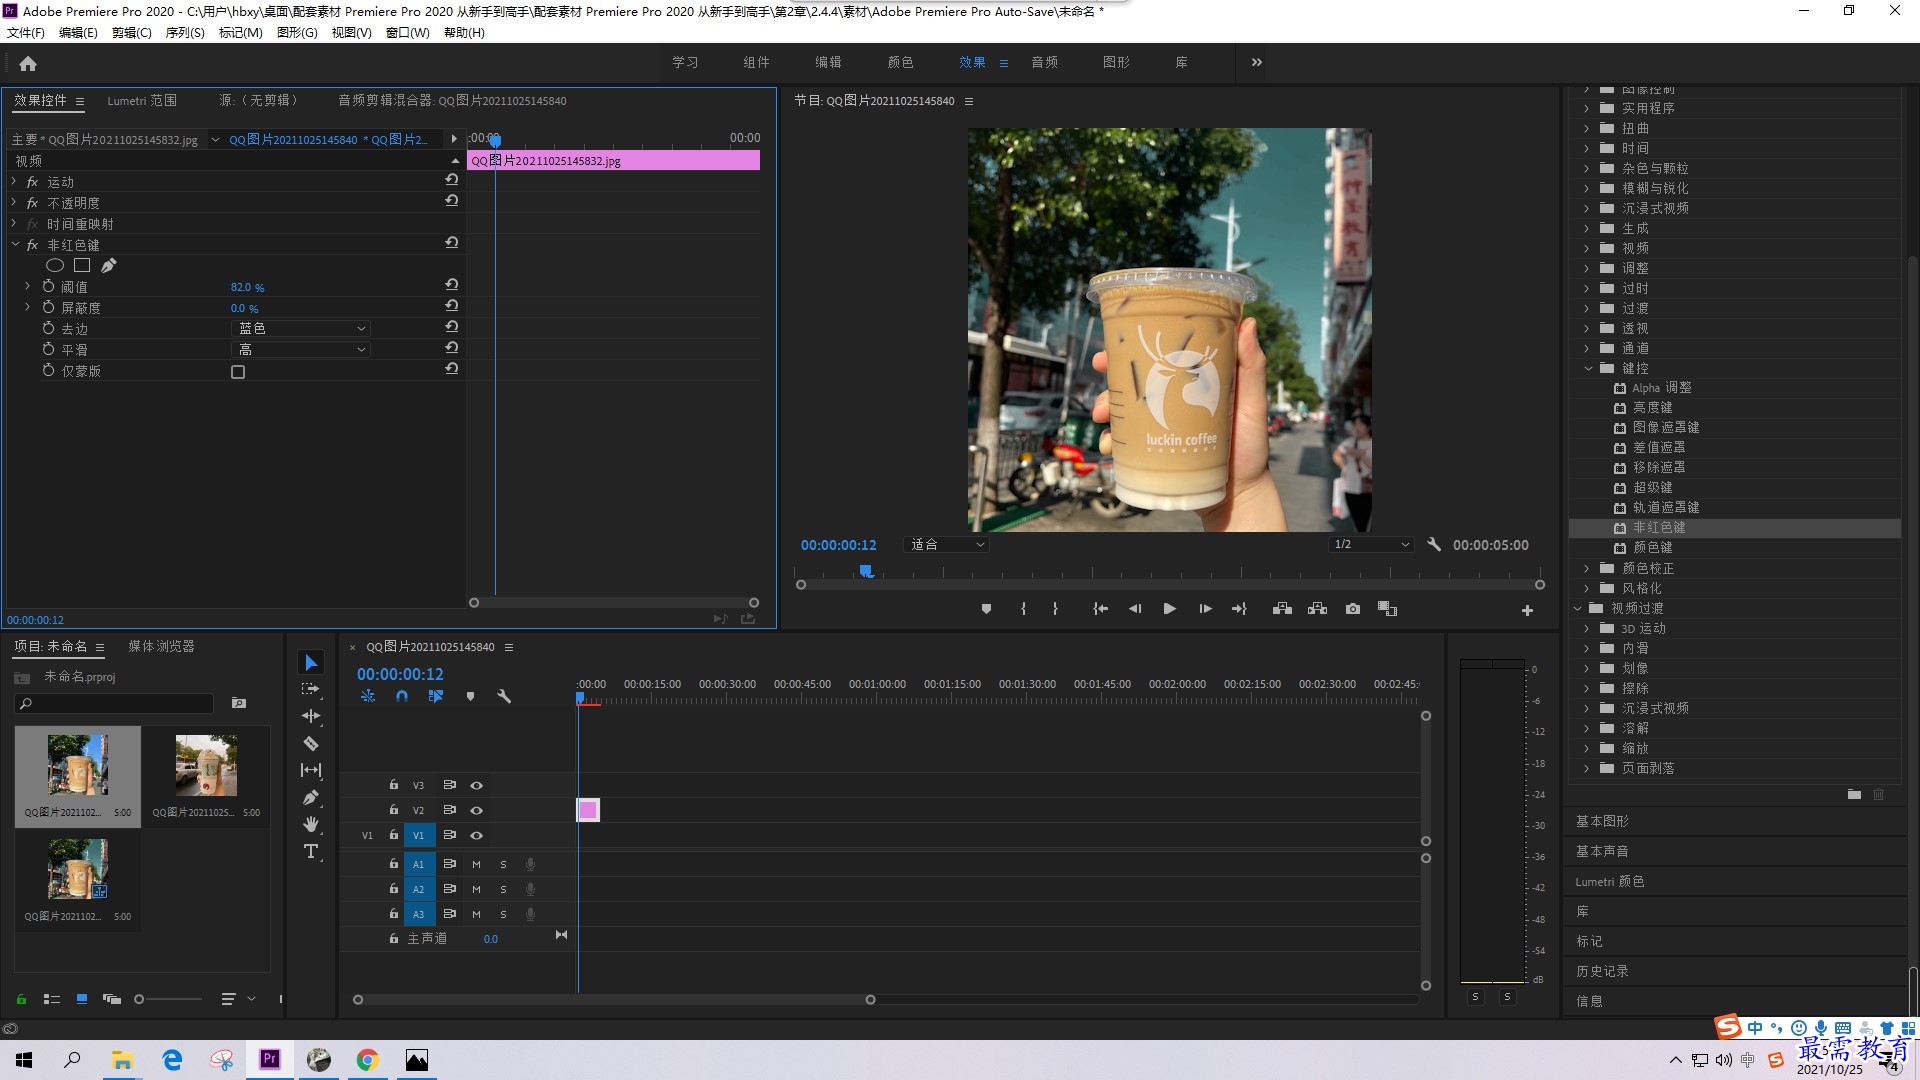Open program monitor settings wrench
The image size is (1920, 1080).
[x=1434, y=545]
